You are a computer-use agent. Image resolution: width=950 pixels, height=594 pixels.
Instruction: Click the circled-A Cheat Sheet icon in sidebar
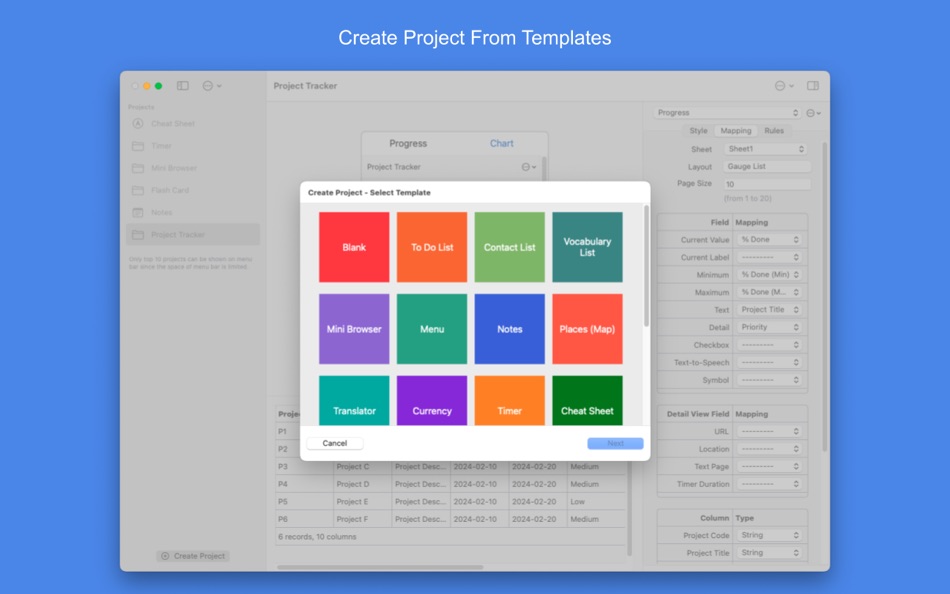click(136, 123)
